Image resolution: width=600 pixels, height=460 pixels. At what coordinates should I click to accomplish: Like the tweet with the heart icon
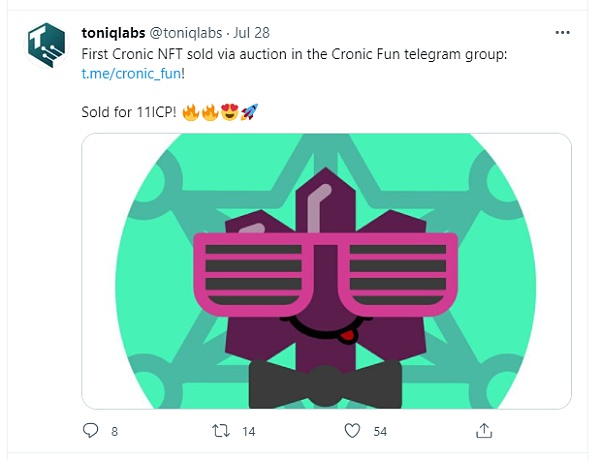click(x=351, y=431)
